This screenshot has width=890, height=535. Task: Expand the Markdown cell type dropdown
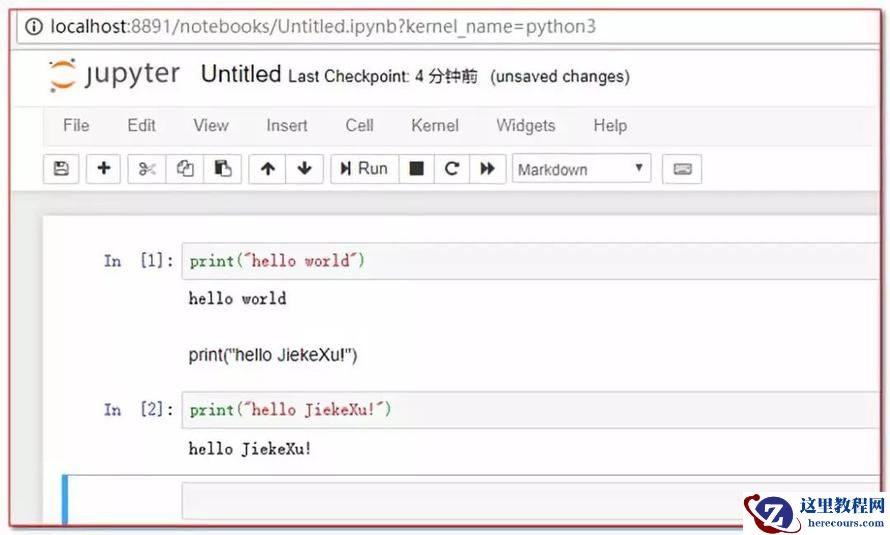pos(581,169)
